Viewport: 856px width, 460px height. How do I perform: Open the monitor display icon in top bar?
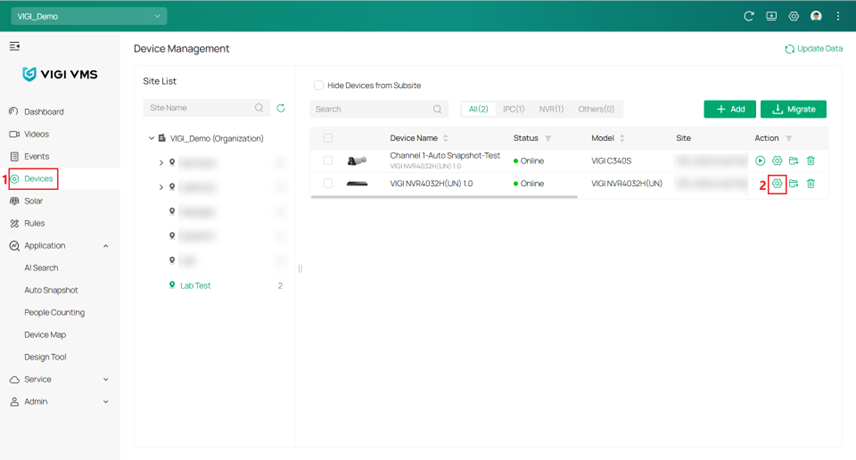click(x=771, y=16)
